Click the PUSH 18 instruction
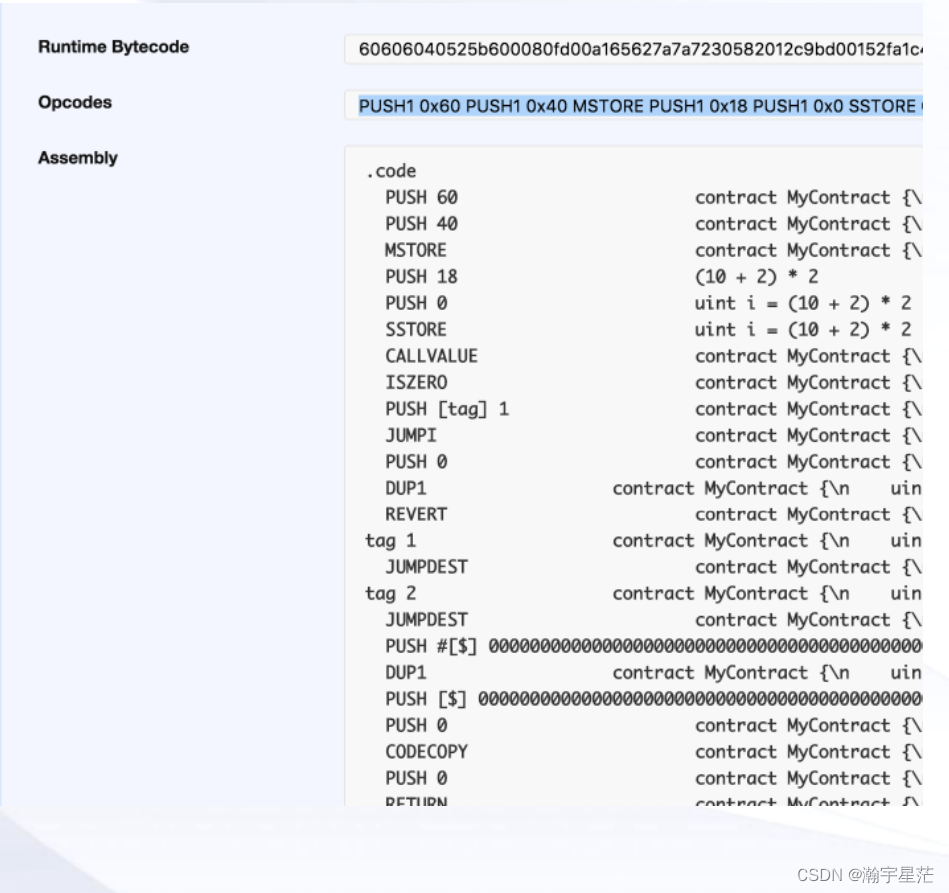Image resolution: width=949 pixels, height=893 pixels. point(422,277)
